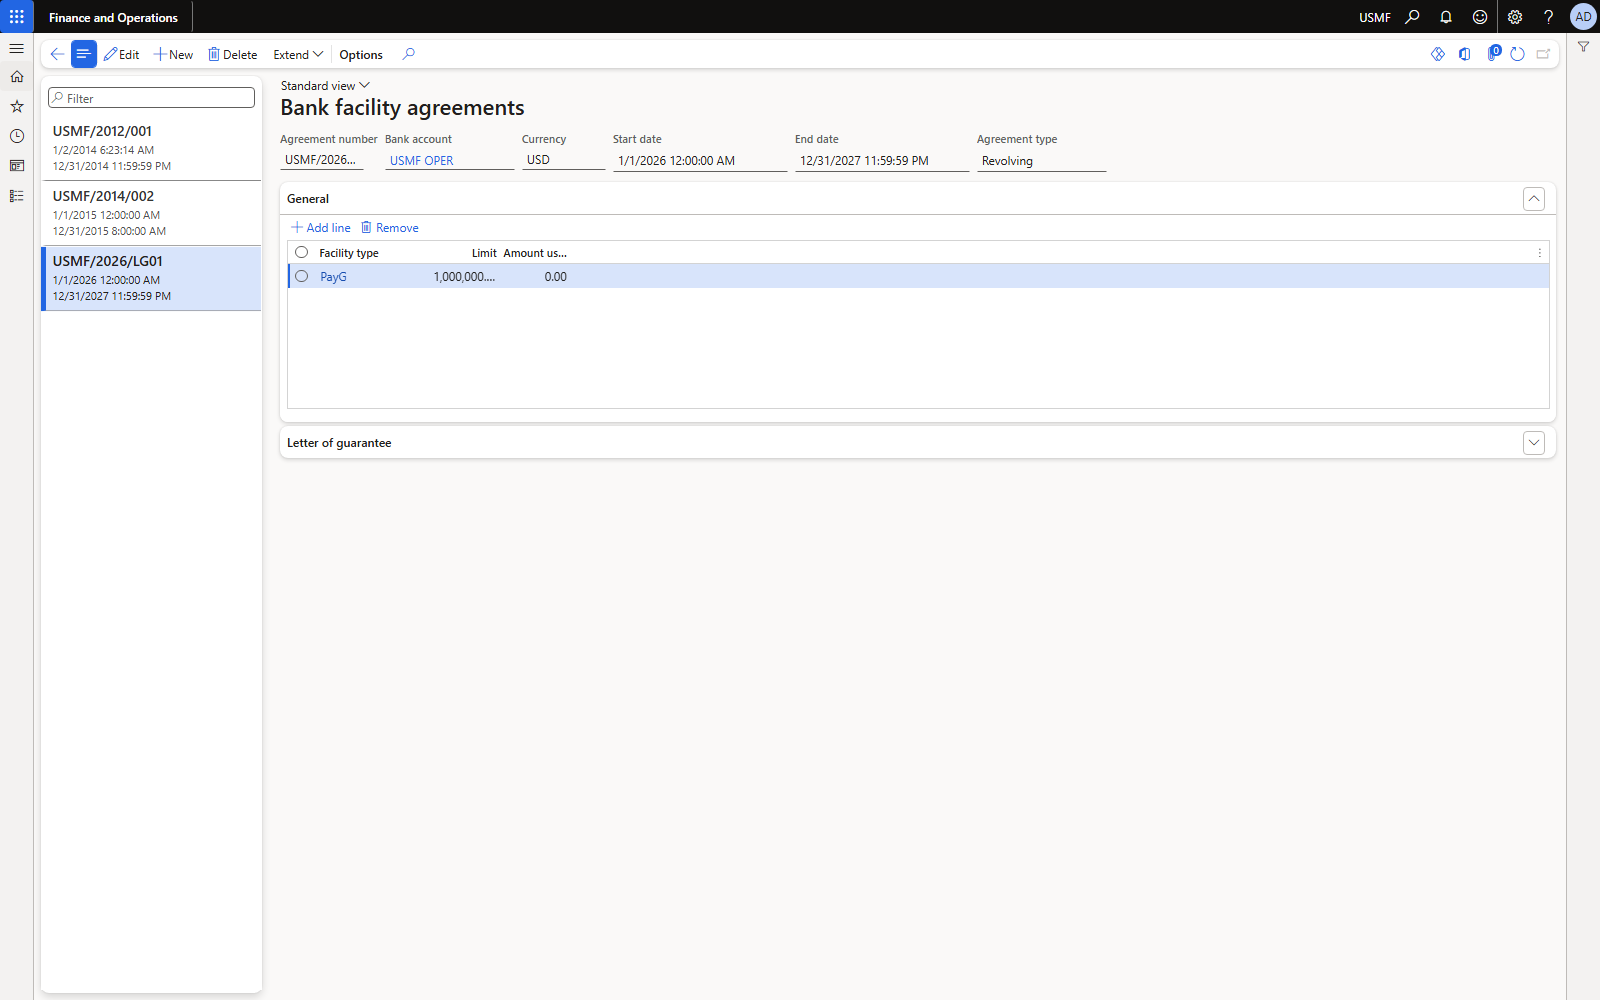1600x1000 pixels.
Task: Open the settings gear
Action: (1515, 17)
